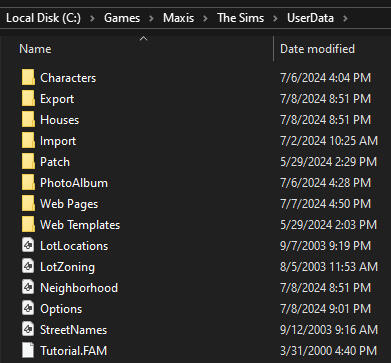
Task: Expand the chevron after UserData
Action: 345,18
